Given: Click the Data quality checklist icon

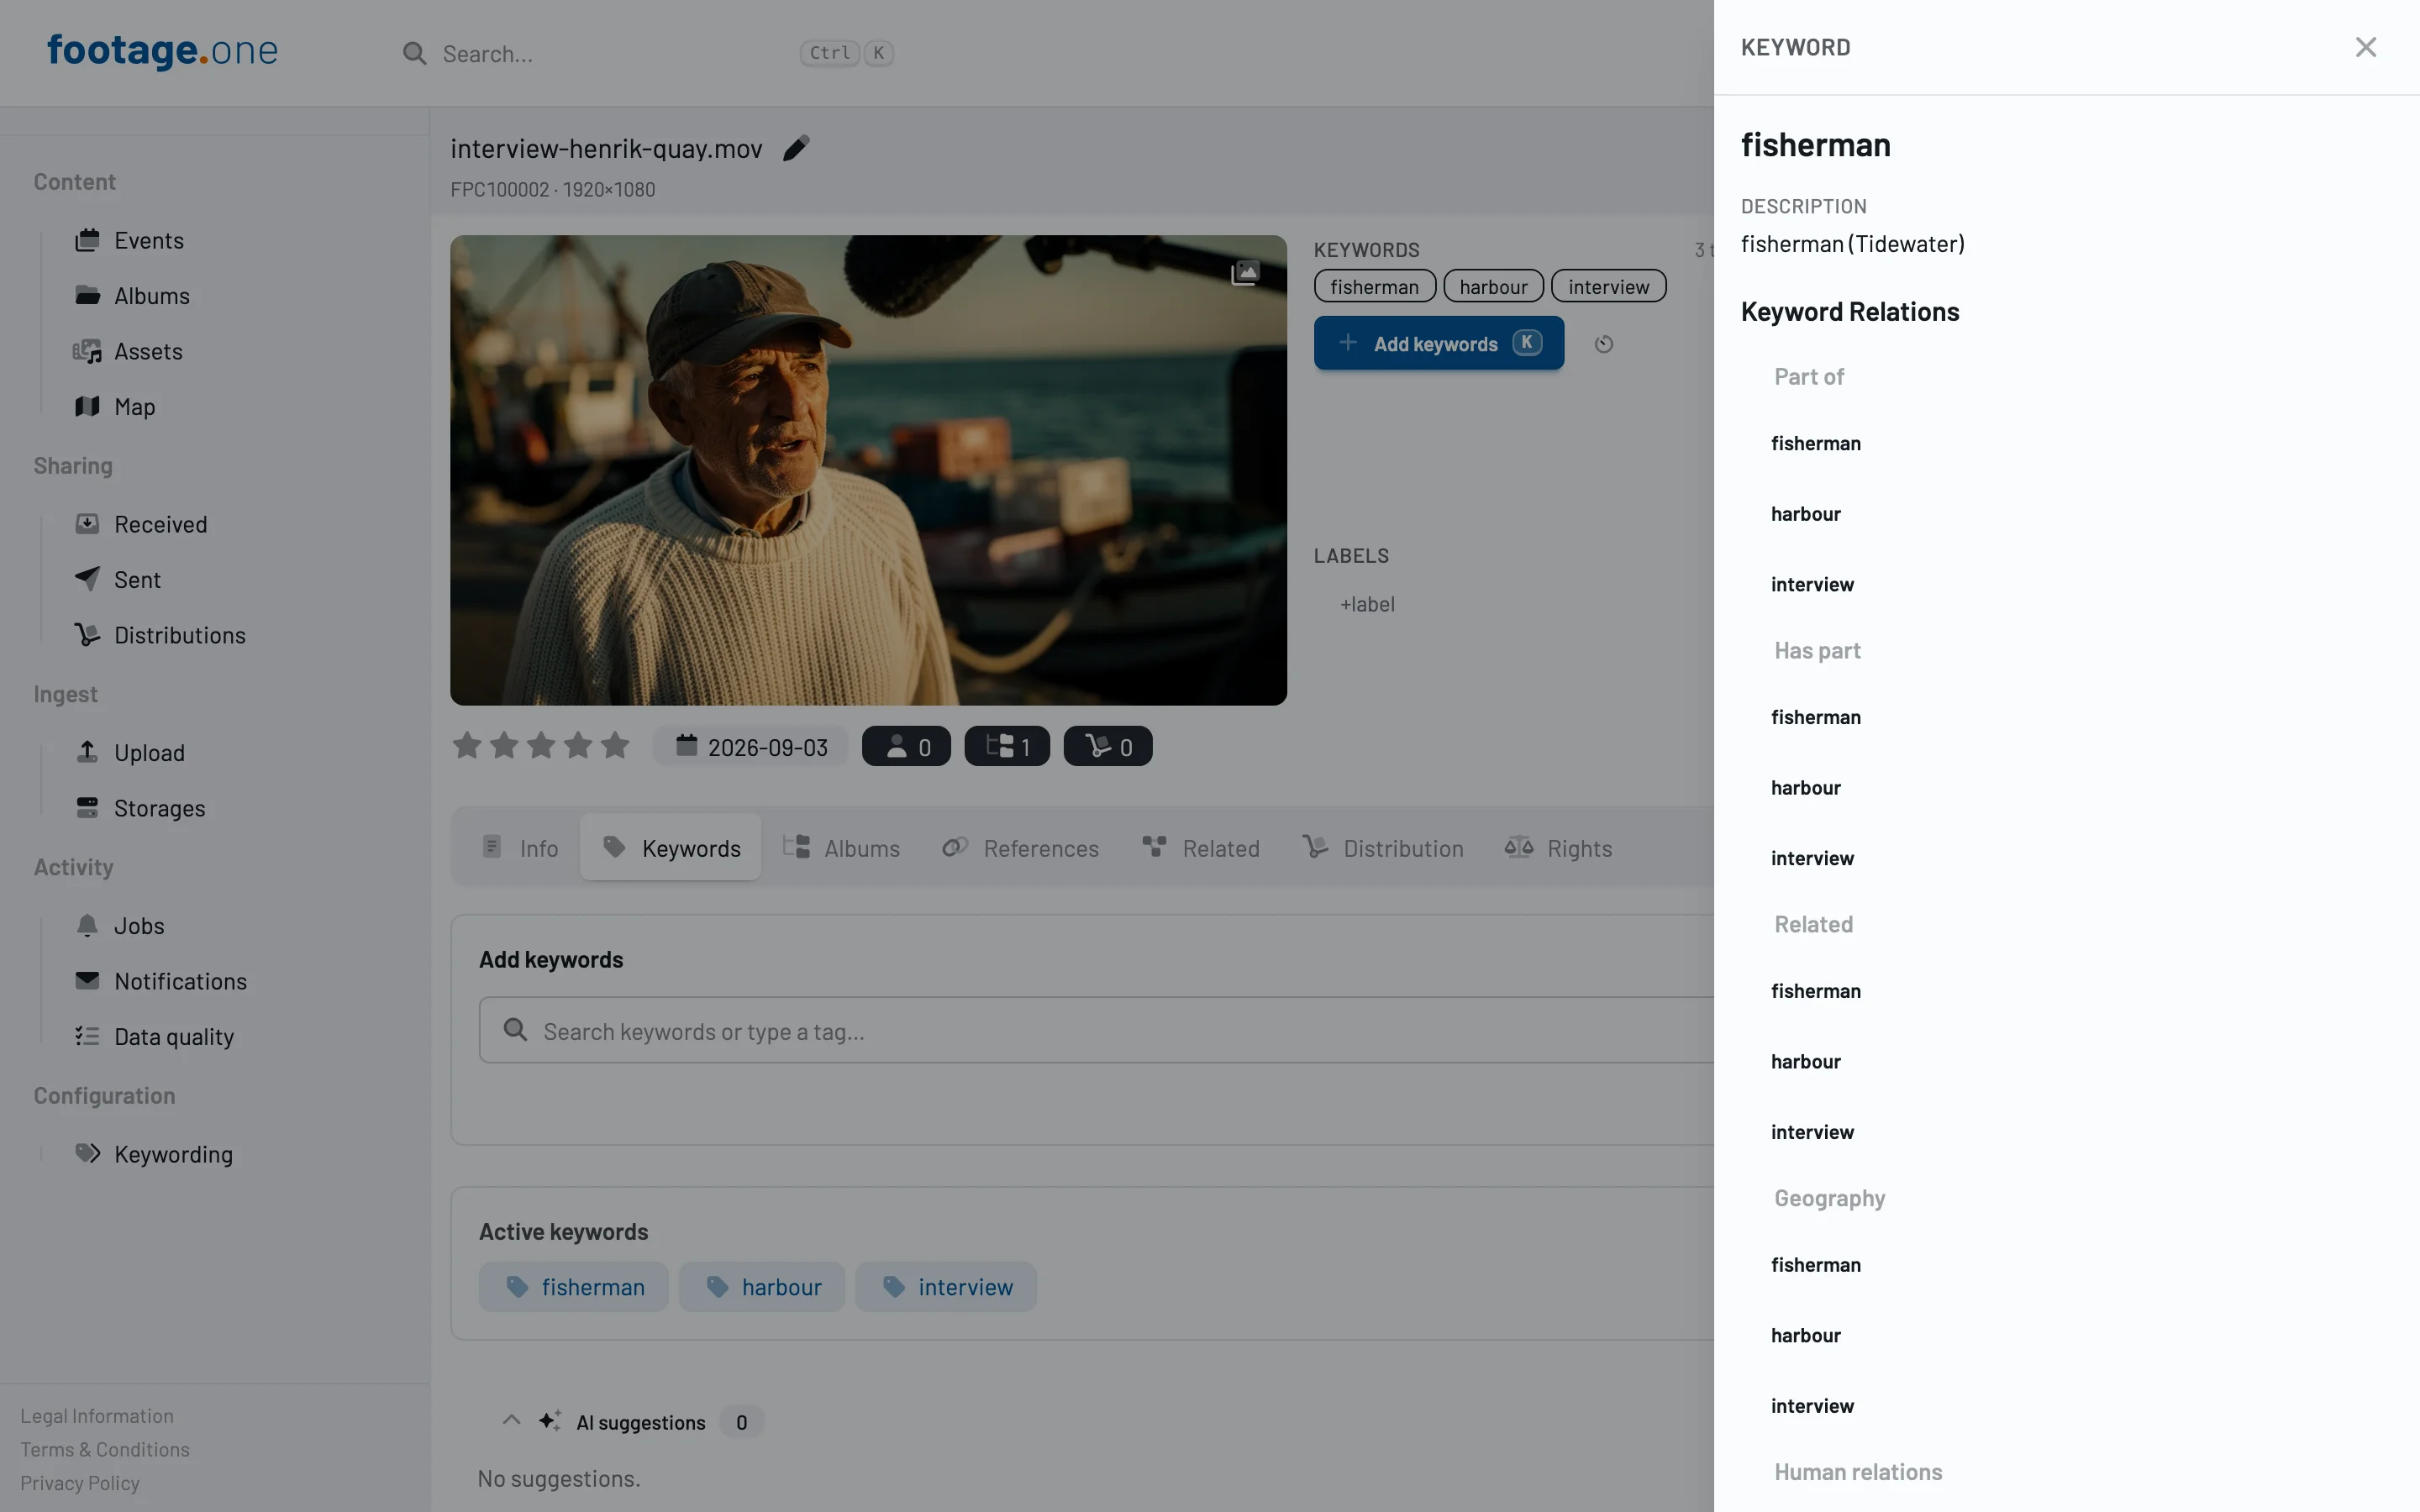Looking at the screenshot, I should (x=87, y=1036).
